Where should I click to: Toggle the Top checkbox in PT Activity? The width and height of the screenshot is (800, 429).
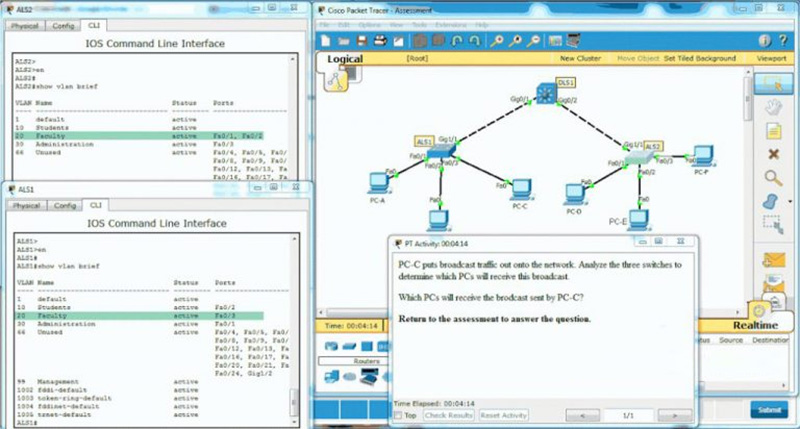(x=398, y=415)
